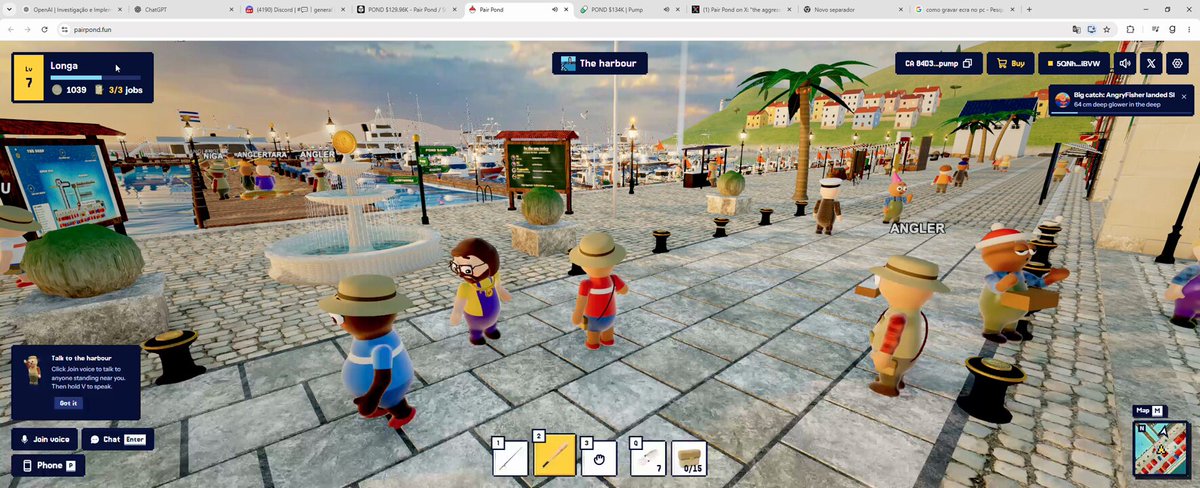Switch to the Novo separador tab

(x=852, y=9)
